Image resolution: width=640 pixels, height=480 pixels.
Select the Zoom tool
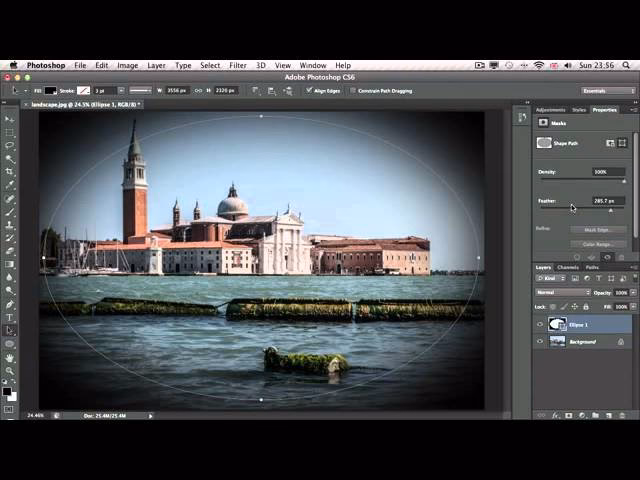coord(9,371)
